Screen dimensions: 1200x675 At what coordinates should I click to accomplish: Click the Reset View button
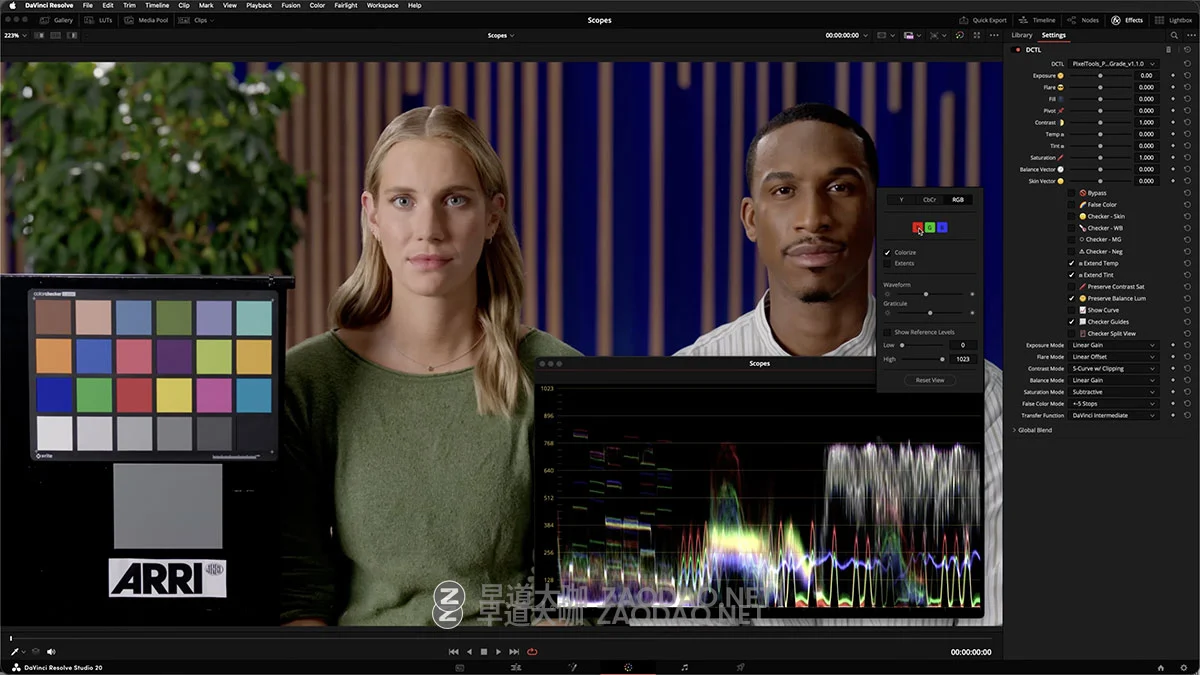(x=930, y=380)
